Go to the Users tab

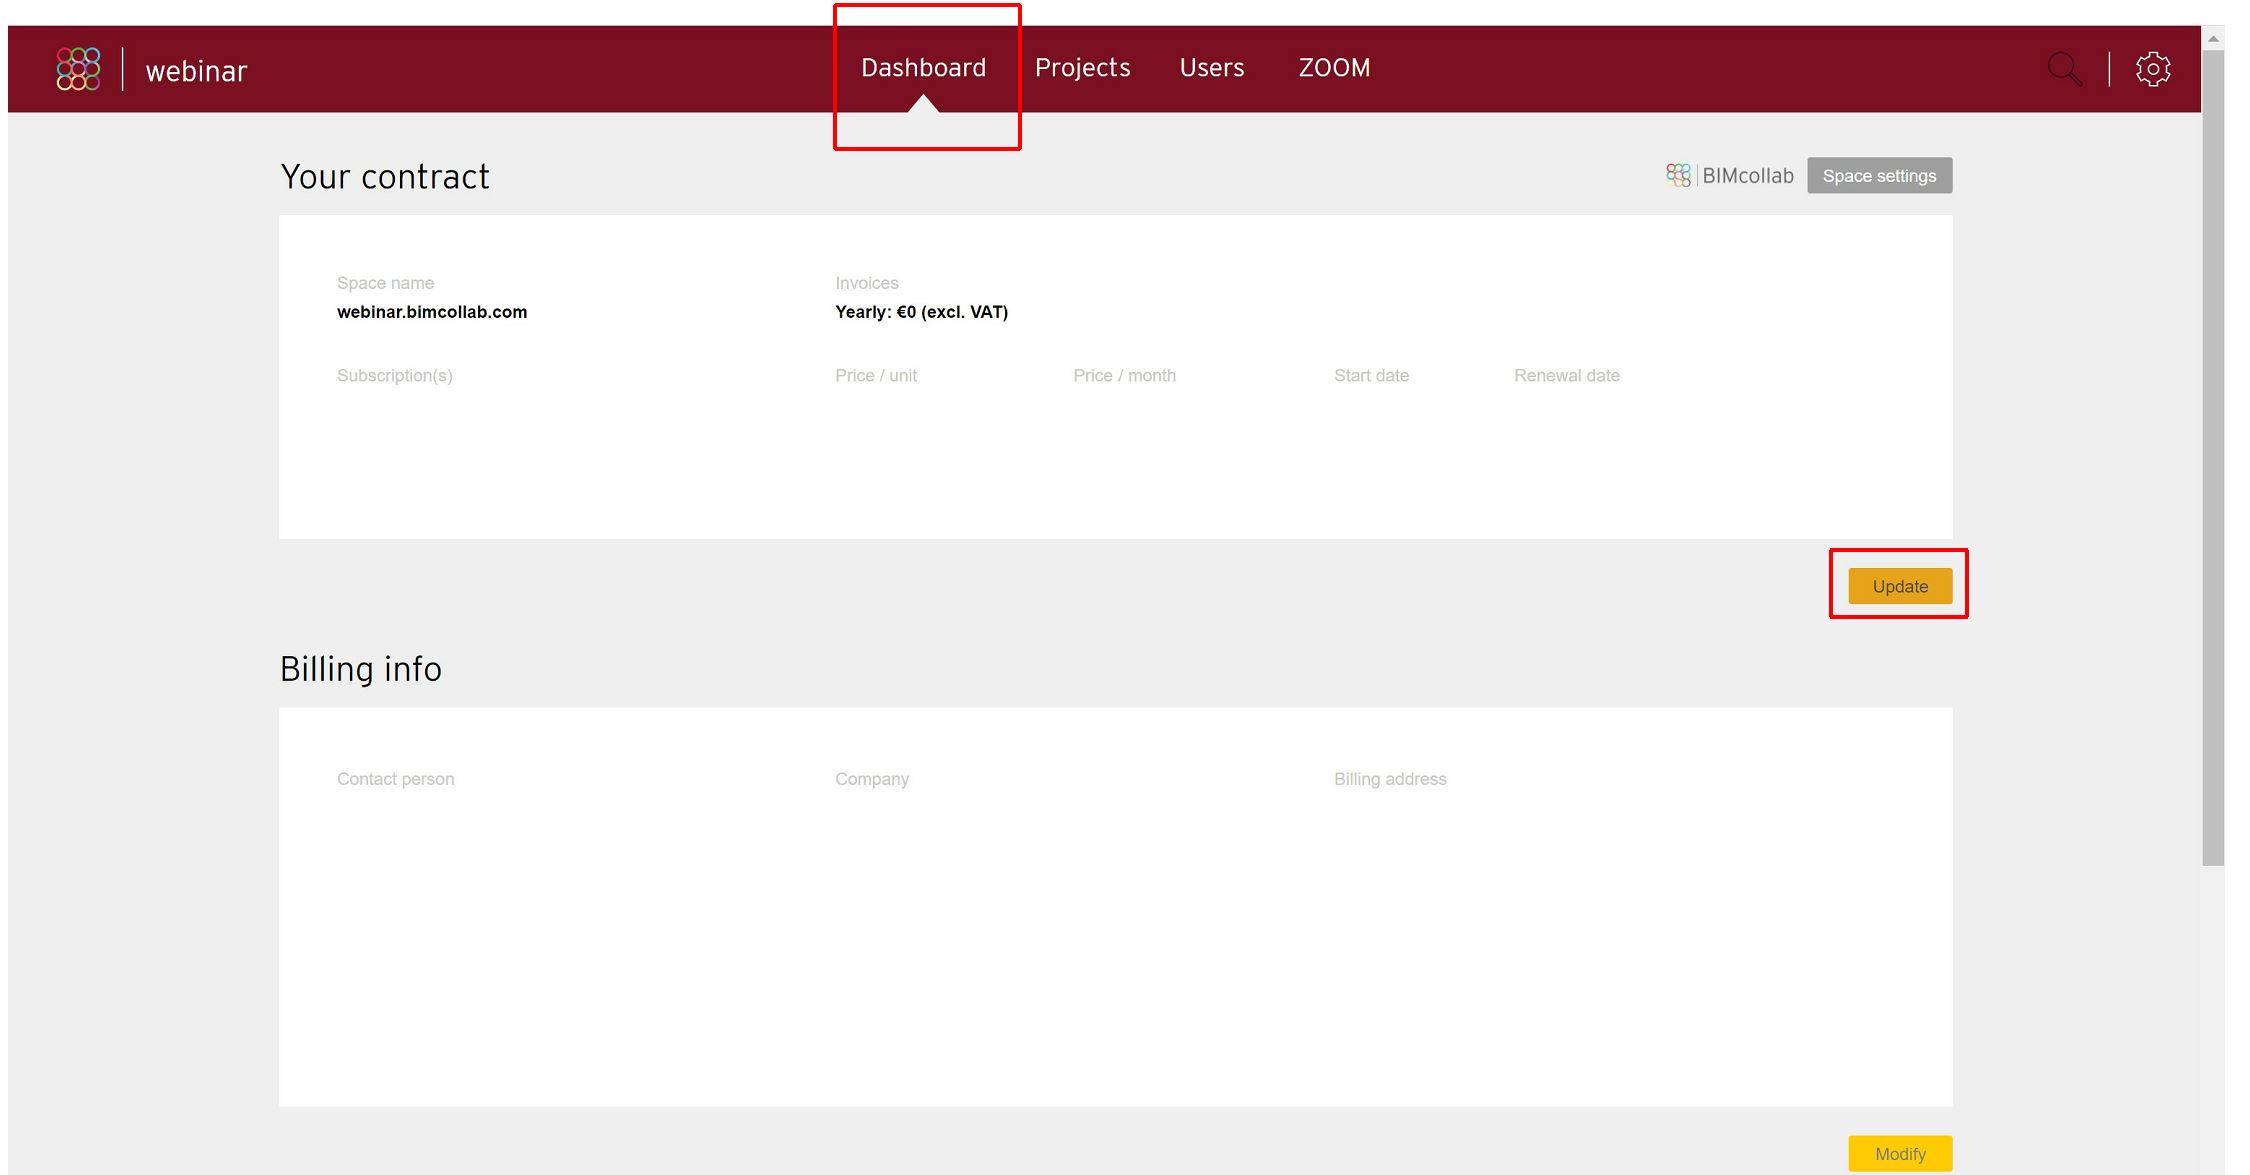pos(1211,68)
